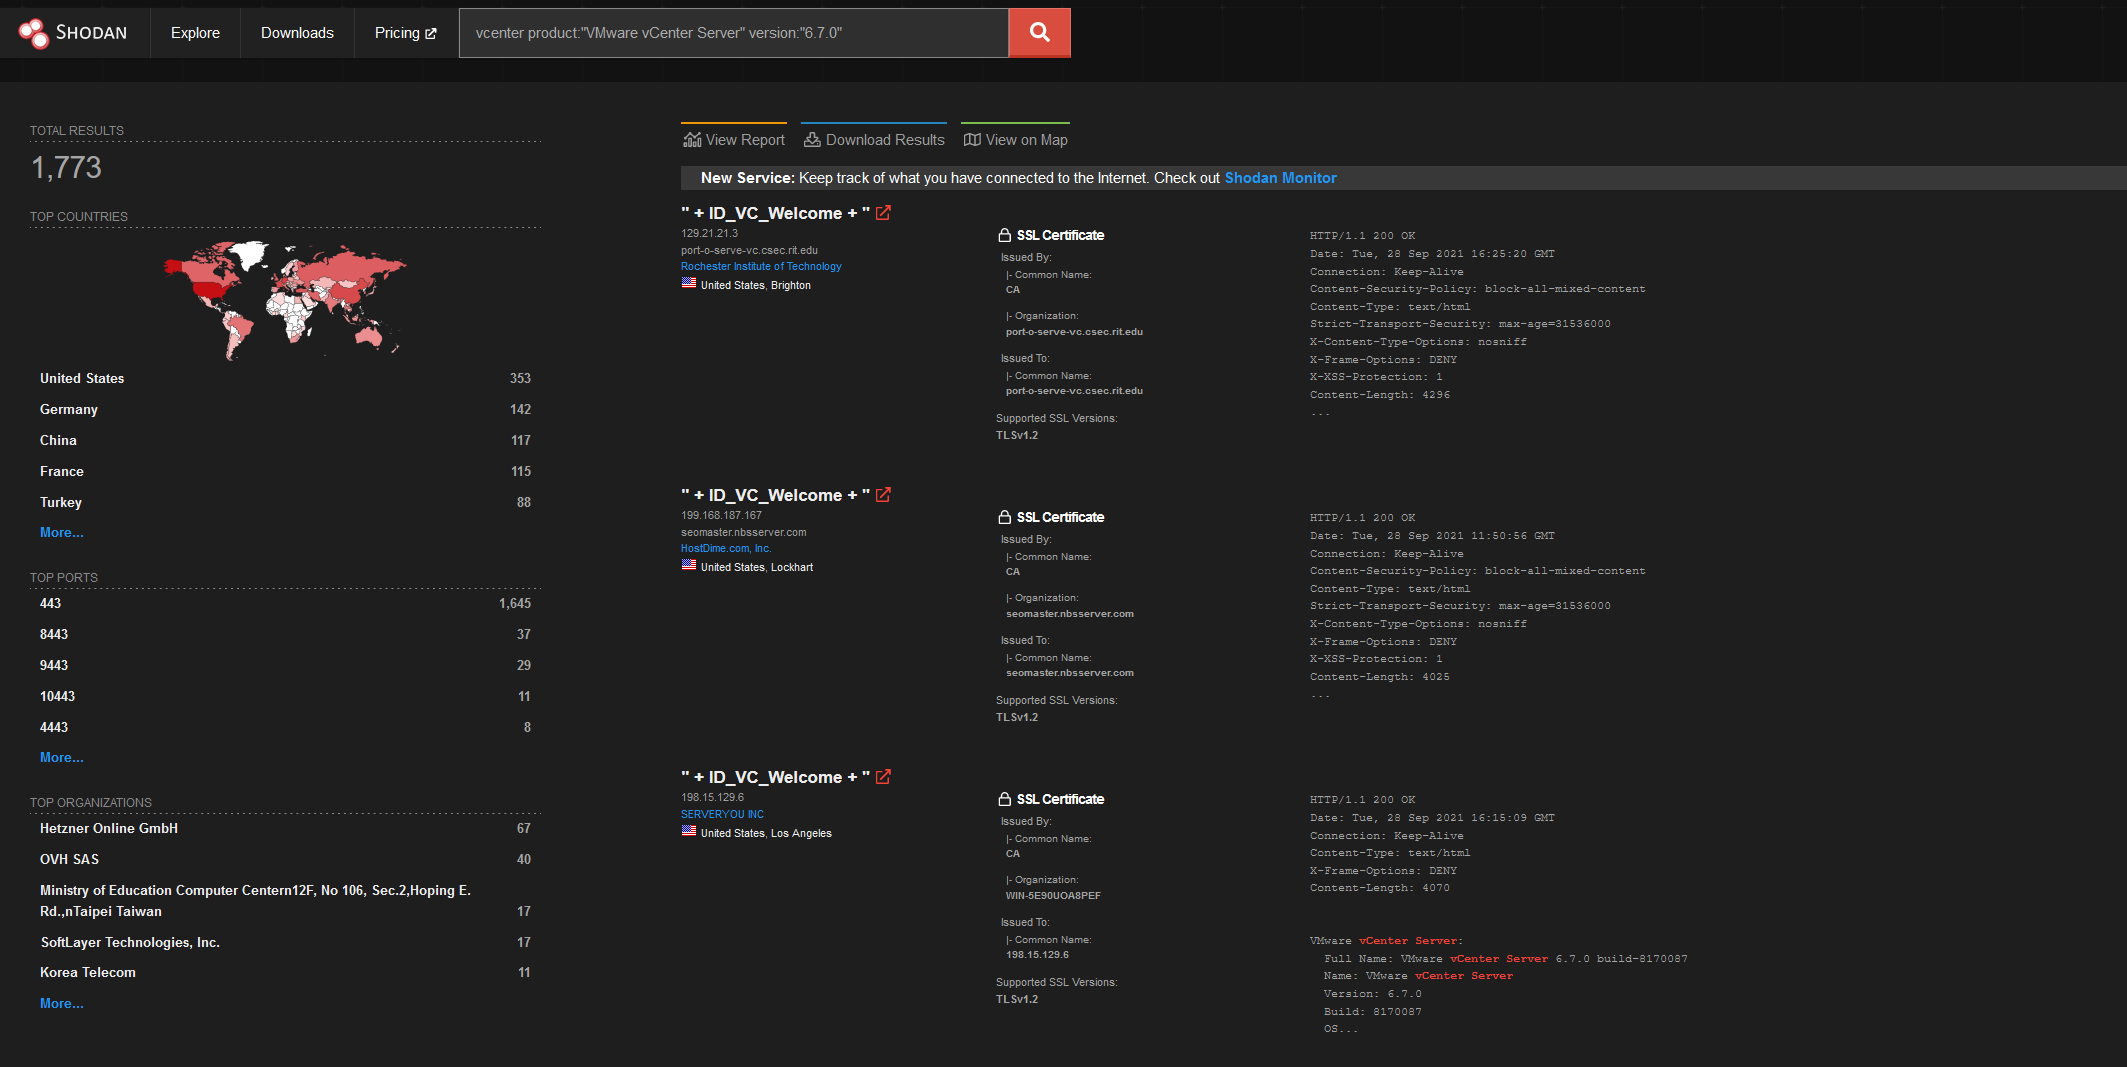Click hostname seomaster.nbsserver.com under IP
Viewport: 2127px width, 1067px height.
pyautogui.click(x=743, y=532)
